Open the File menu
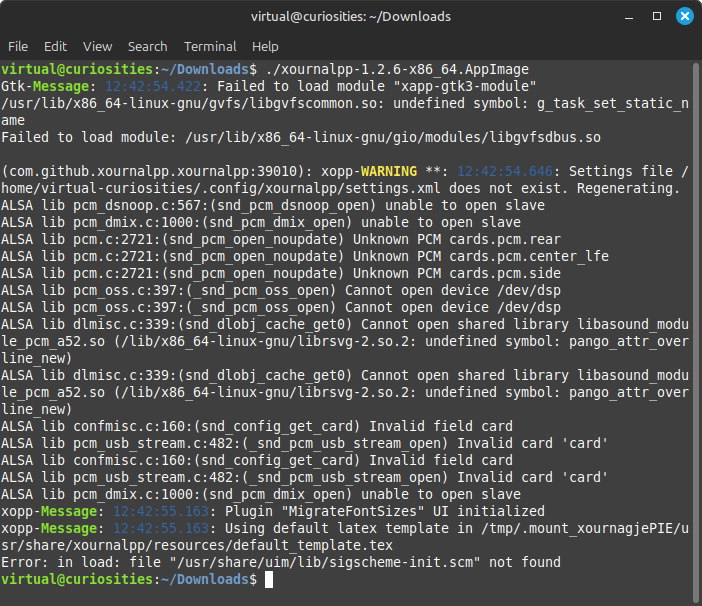This screenshot has height=606, width=702. (x=18, y=47)
